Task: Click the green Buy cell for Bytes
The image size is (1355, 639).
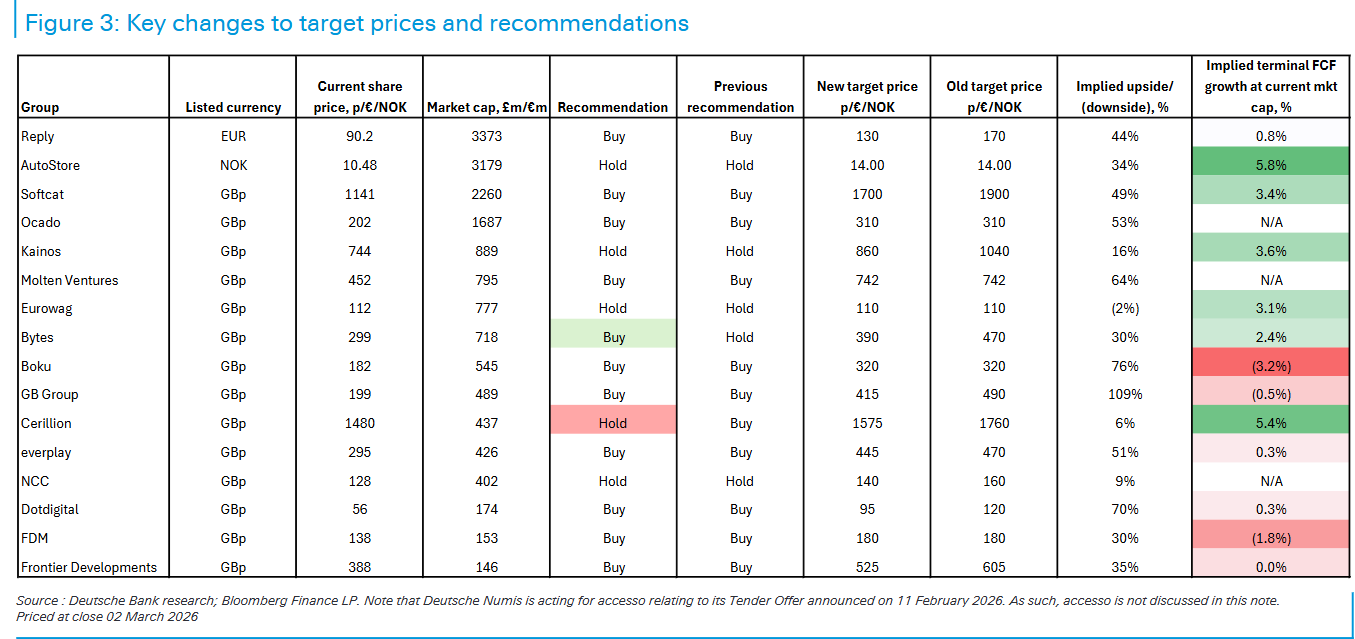Action: click(x=613, y=337)
